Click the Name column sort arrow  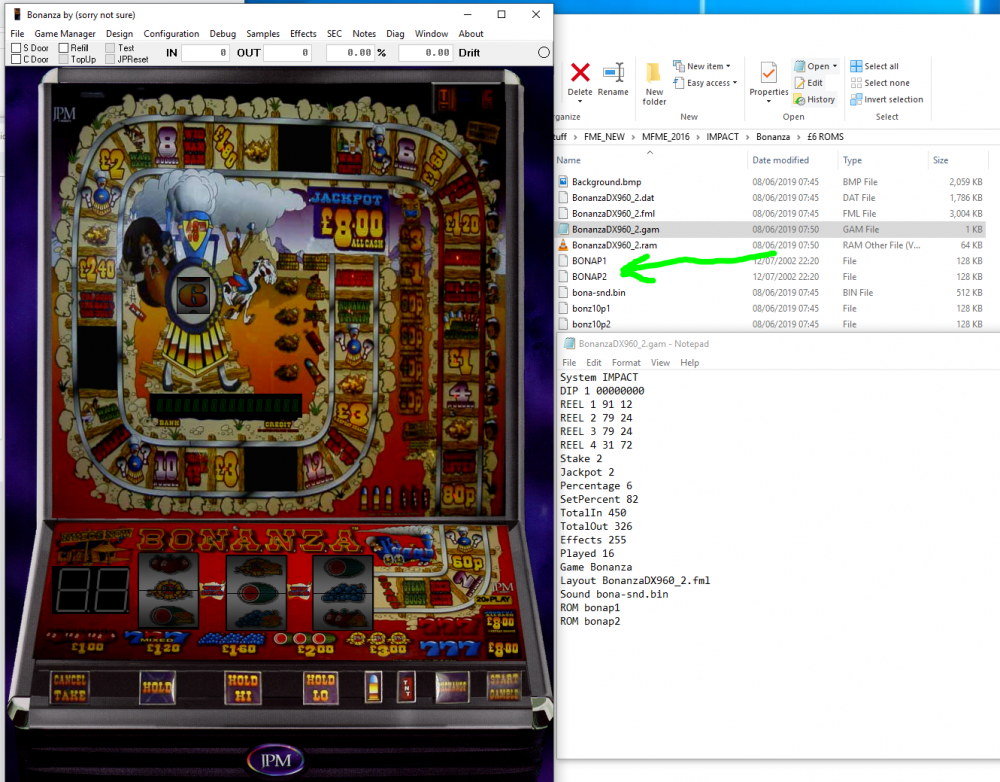(x=650, y=152)
